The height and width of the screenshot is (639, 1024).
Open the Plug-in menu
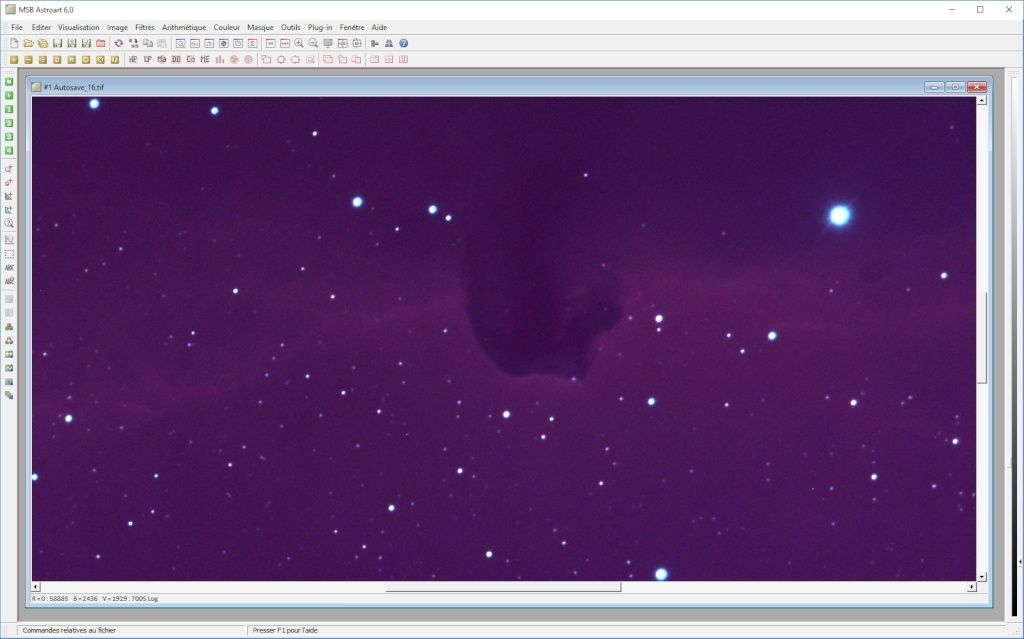coord(320,27)
